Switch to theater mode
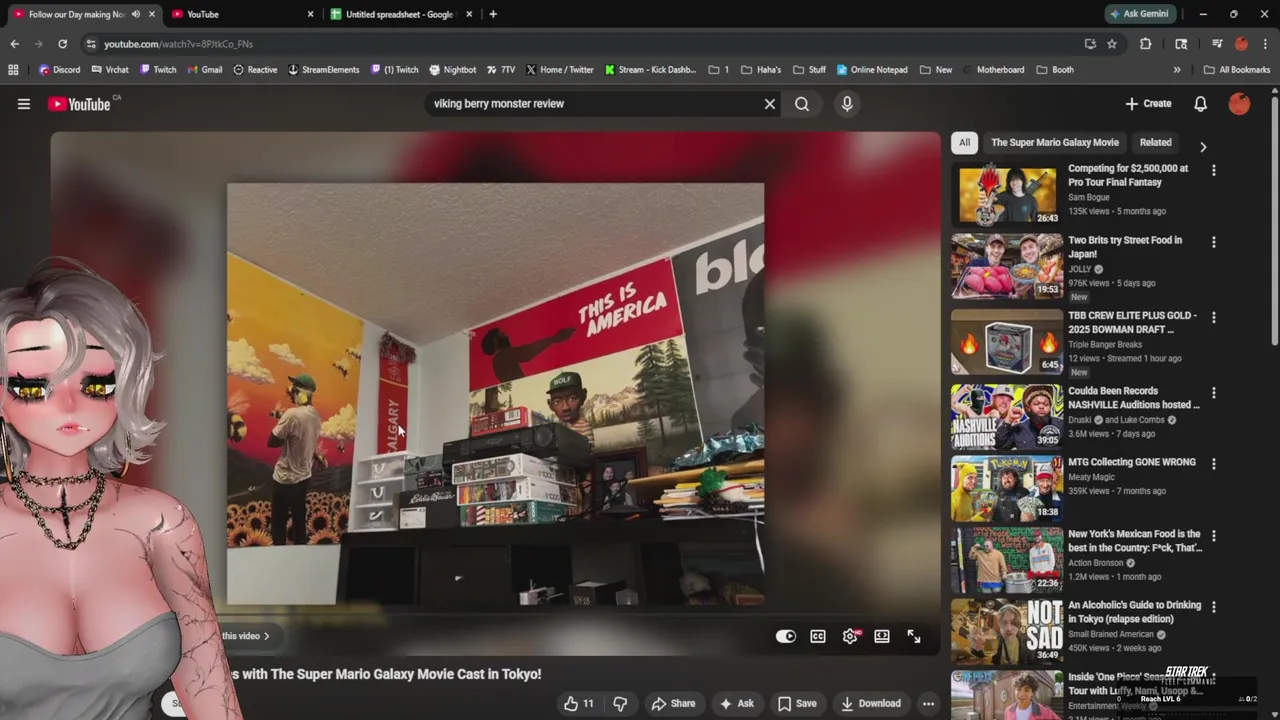Viewport: 1280px width, 720px height. [882, 636]
